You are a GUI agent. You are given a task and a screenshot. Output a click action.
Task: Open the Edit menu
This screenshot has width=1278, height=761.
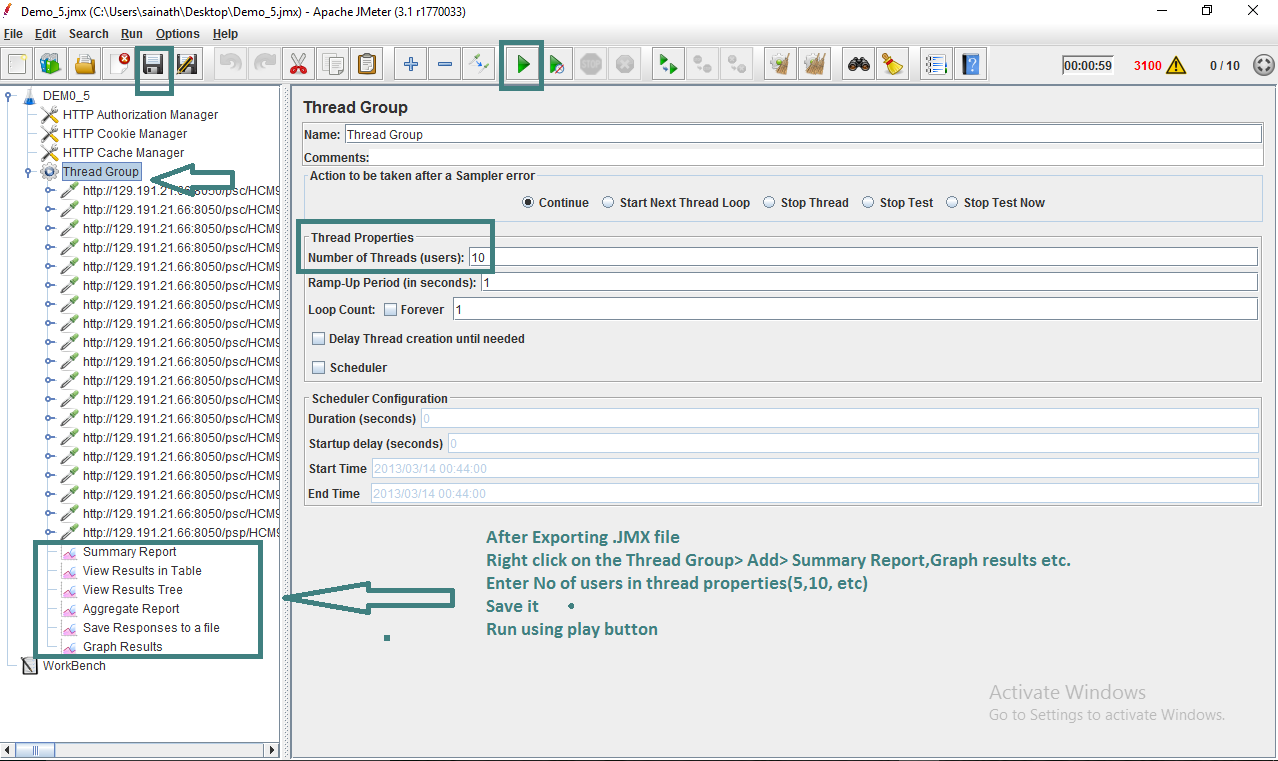coord(45,34)
